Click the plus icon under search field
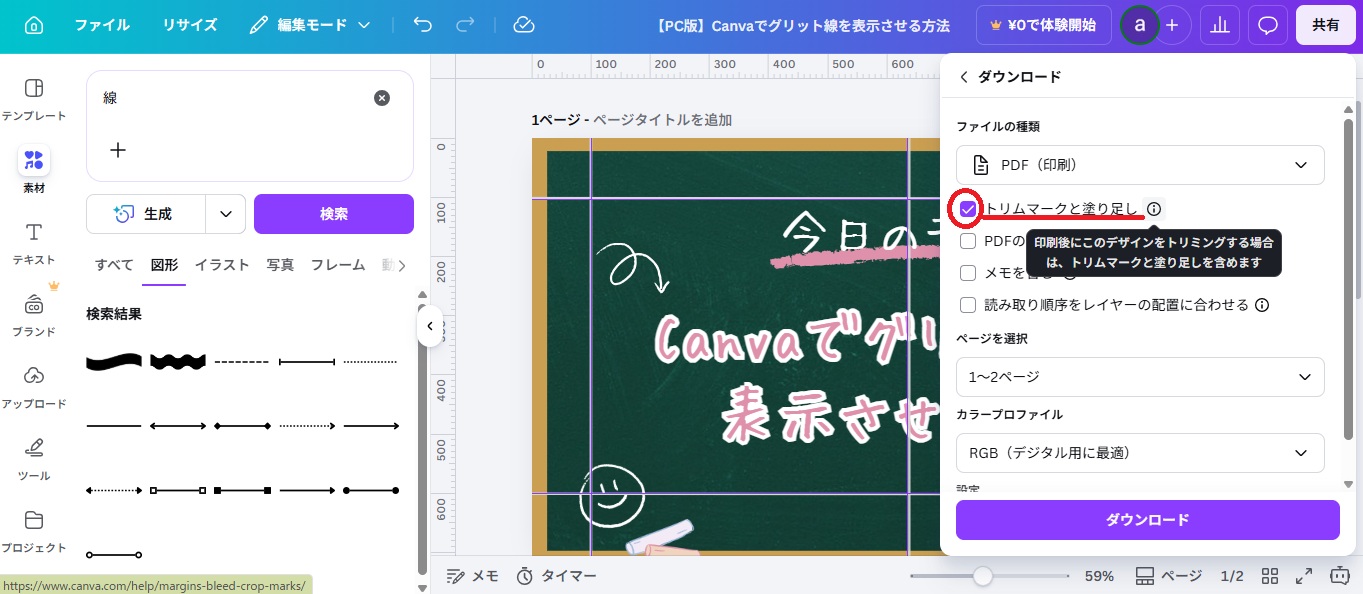This screenshot has height=594, width=1363. [118, 150]
